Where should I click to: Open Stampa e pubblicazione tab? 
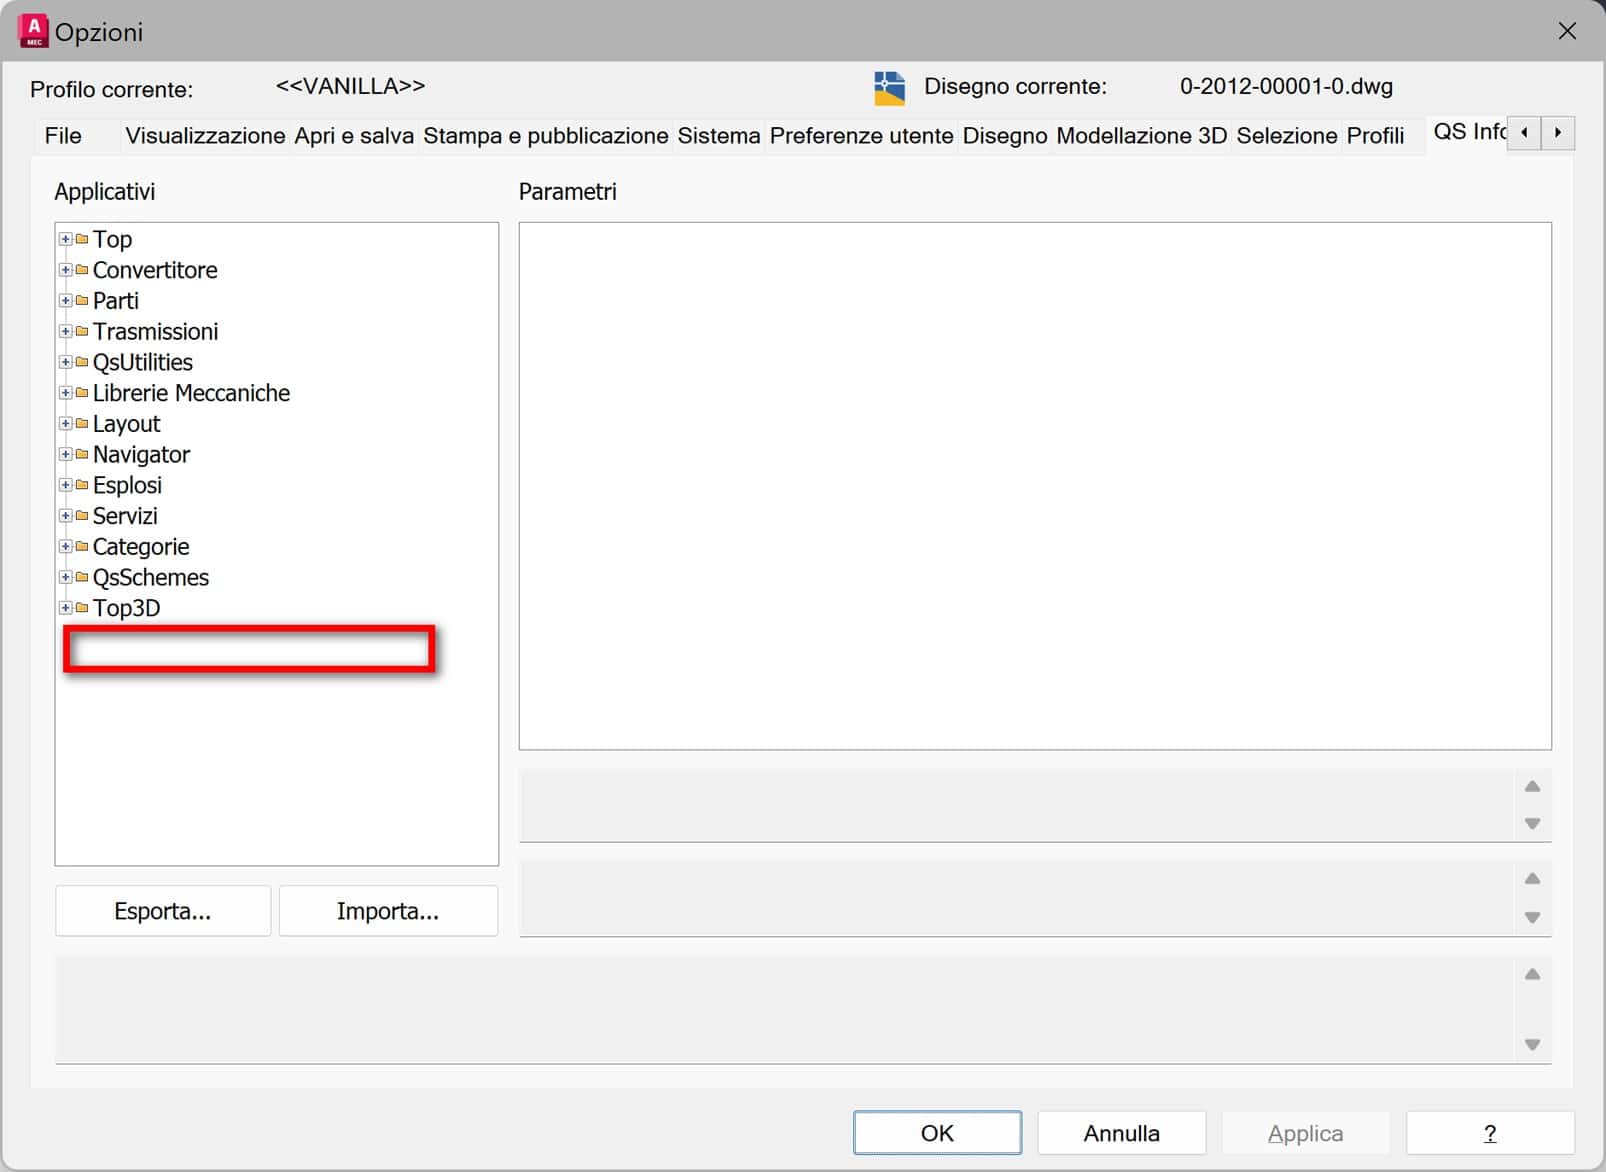(546, 136)
